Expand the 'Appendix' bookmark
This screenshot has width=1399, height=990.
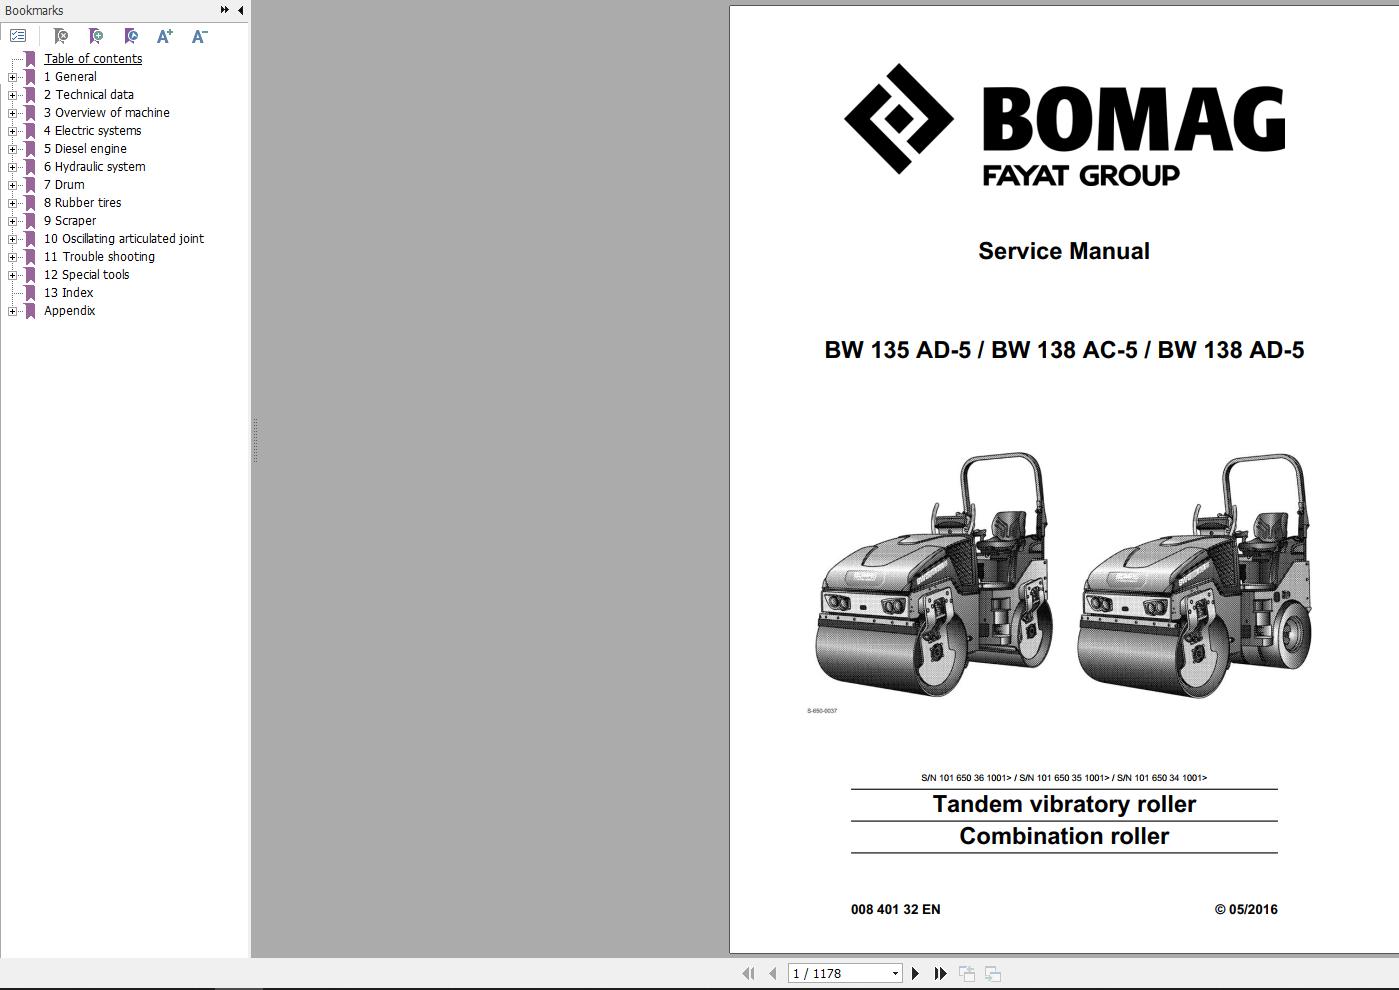(x=12, y=311)
